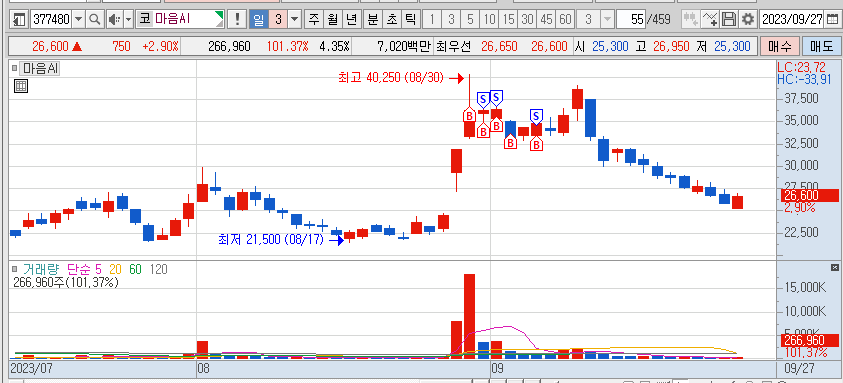Viewport: 843px width, 383px height.
Task: Open the dropdown next to speaker icon
Action: (x=128, y=20)
